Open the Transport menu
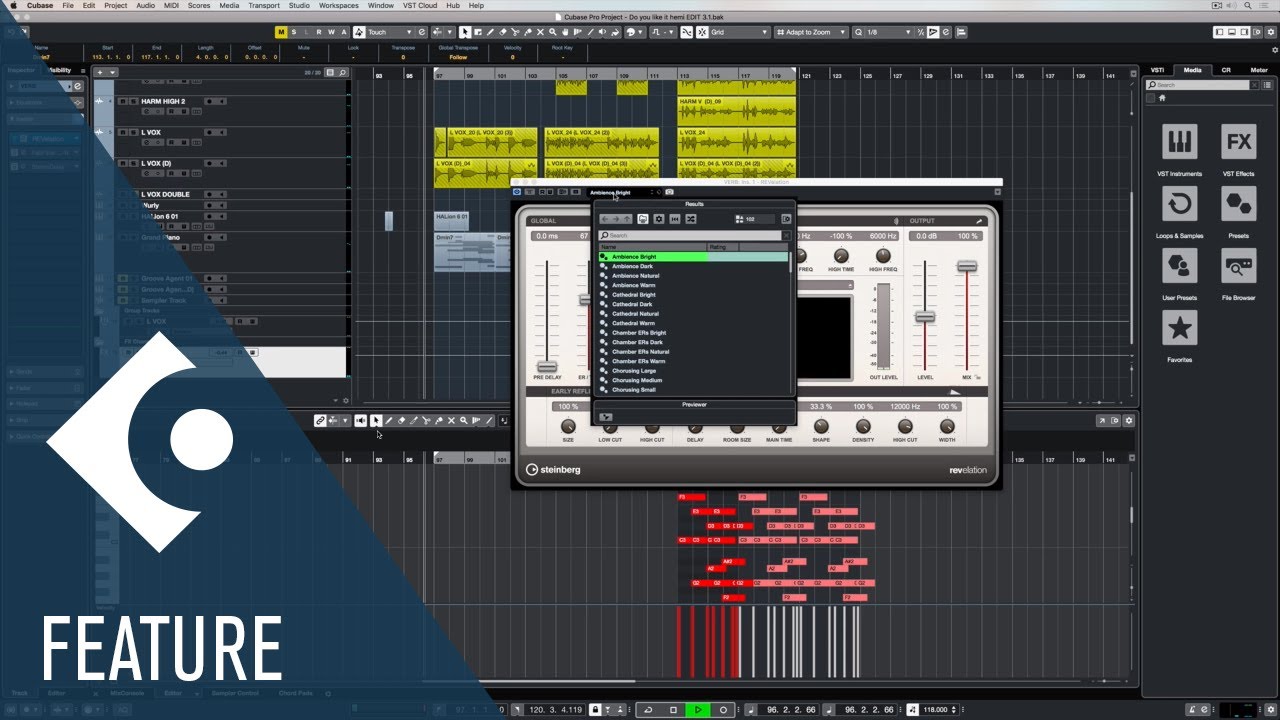Viewport: 1280px width, 720px height. pos(263,5)
